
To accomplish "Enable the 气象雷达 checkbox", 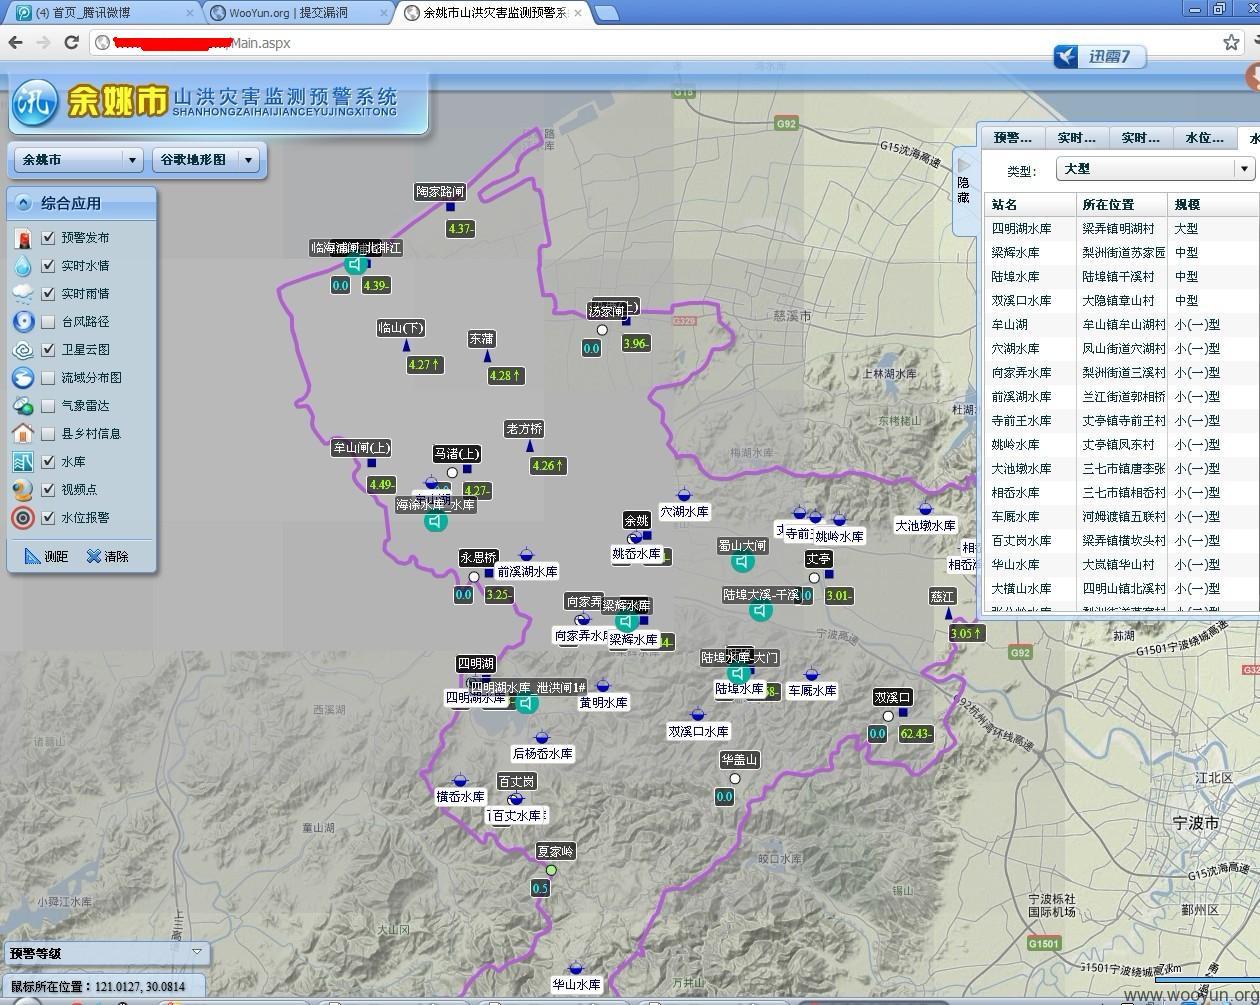I will click(47, 406).
